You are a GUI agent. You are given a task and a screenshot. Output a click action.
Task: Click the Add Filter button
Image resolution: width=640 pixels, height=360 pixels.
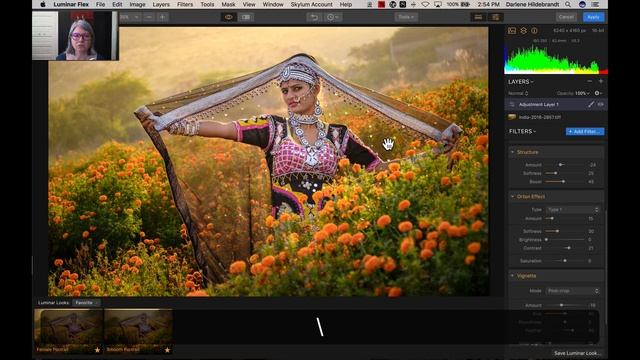tap(585, 131)
